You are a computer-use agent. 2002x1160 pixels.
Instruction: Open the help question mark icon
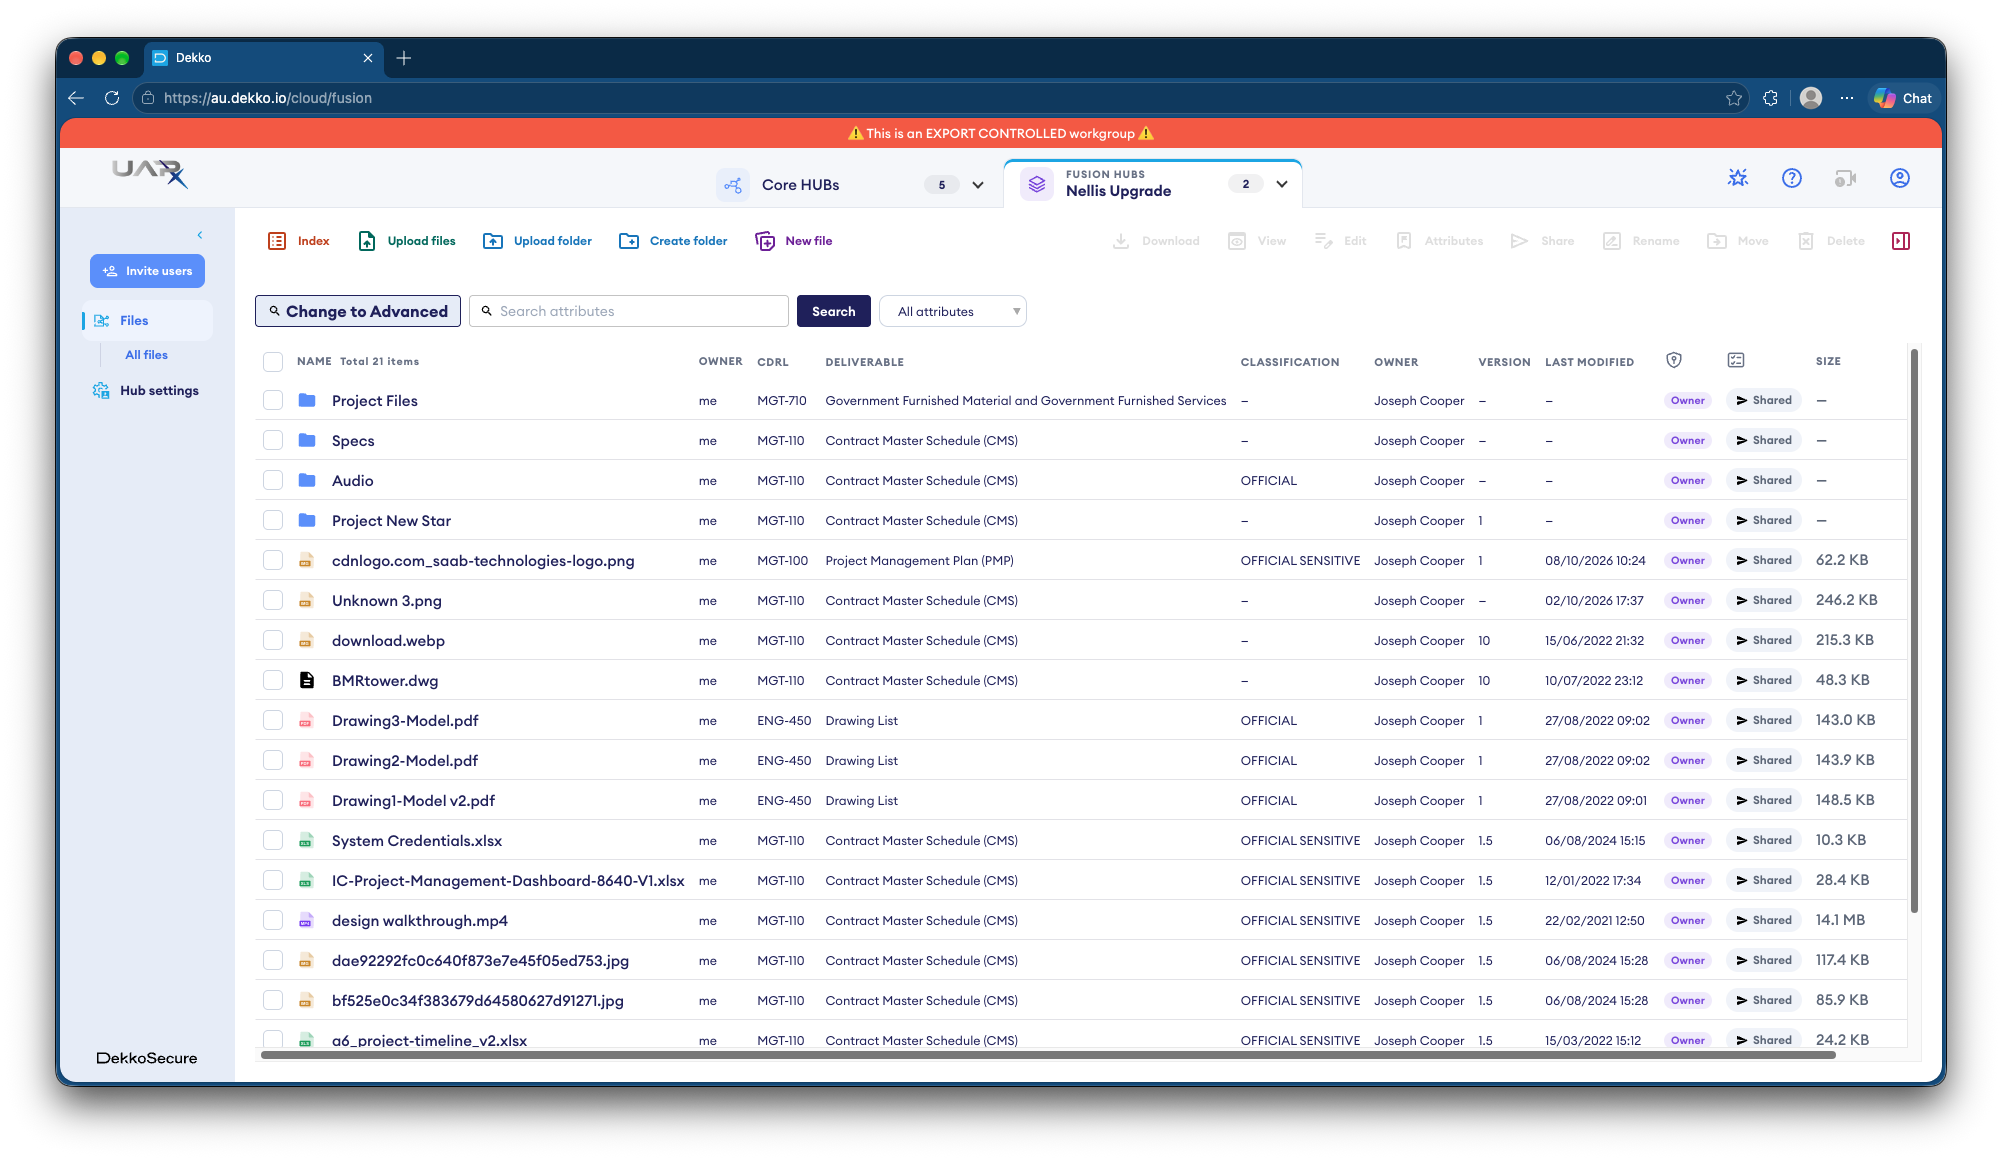[x=1792, y=178]
